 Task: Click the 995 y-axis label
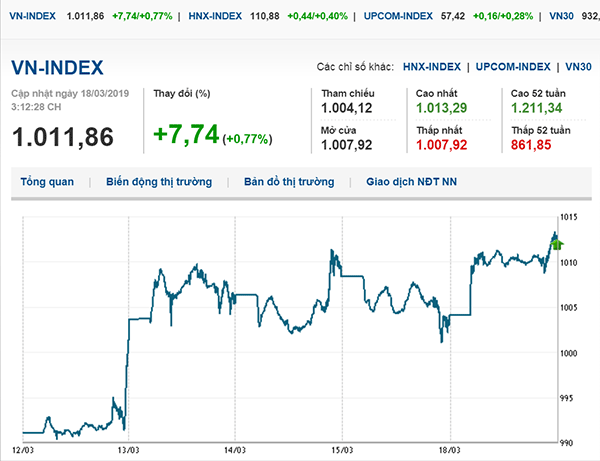coord(566,398)
